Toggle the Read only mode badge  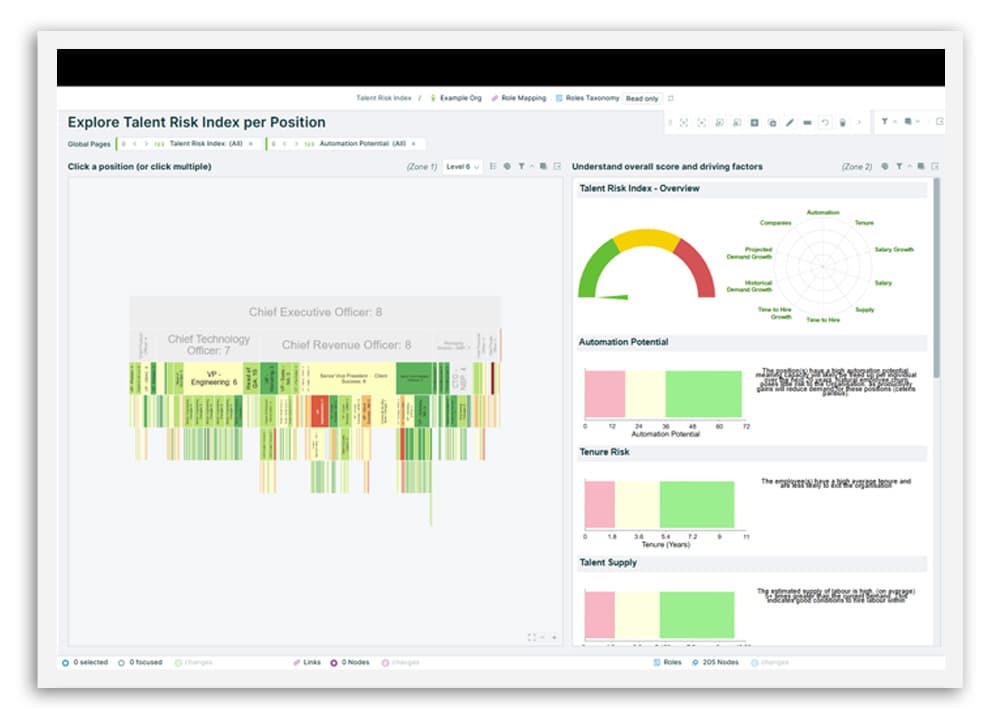coord(642,98)
